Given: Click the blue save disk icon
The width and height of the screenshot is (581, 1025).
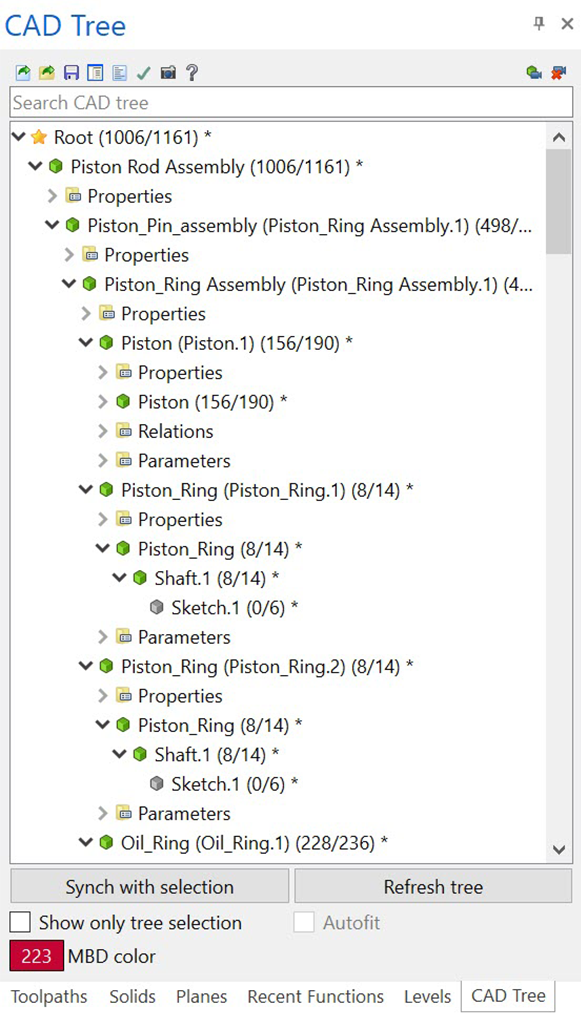Looking at the screenshot, I should point(71,73).
